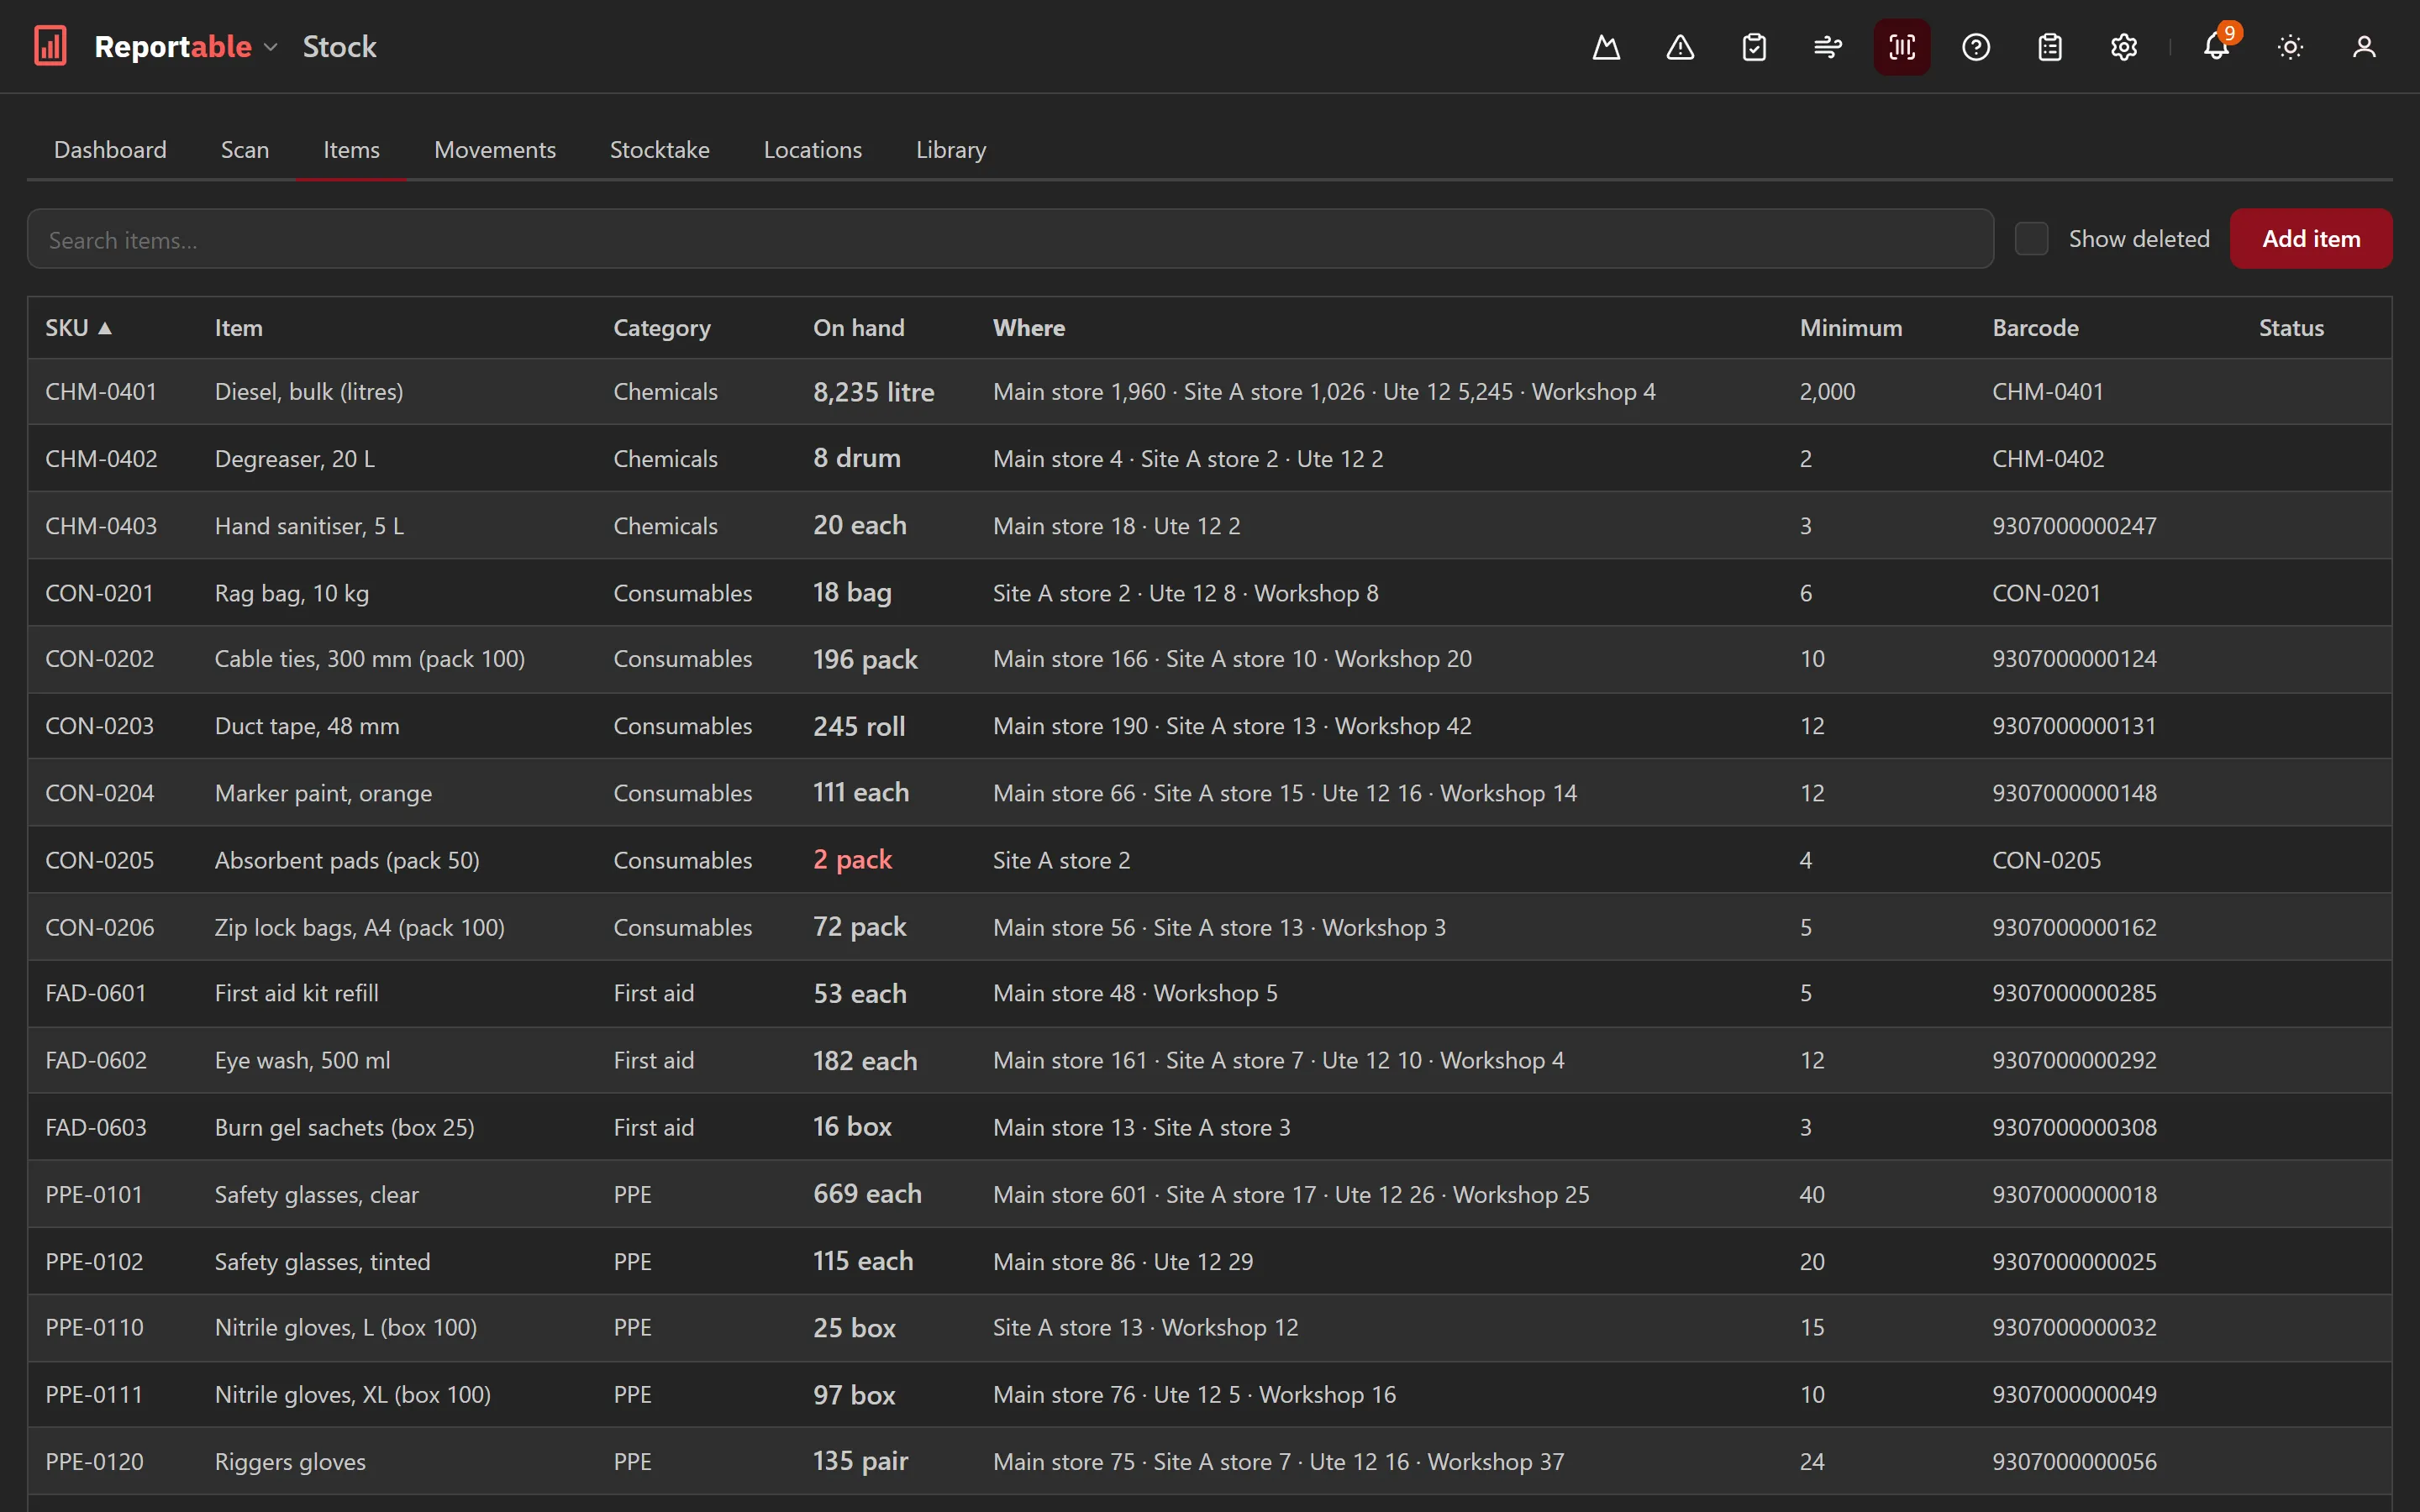Screen dimensions: 2420x1512
Task: Open the user profile icon
Action: click(x=2365, y=47)
